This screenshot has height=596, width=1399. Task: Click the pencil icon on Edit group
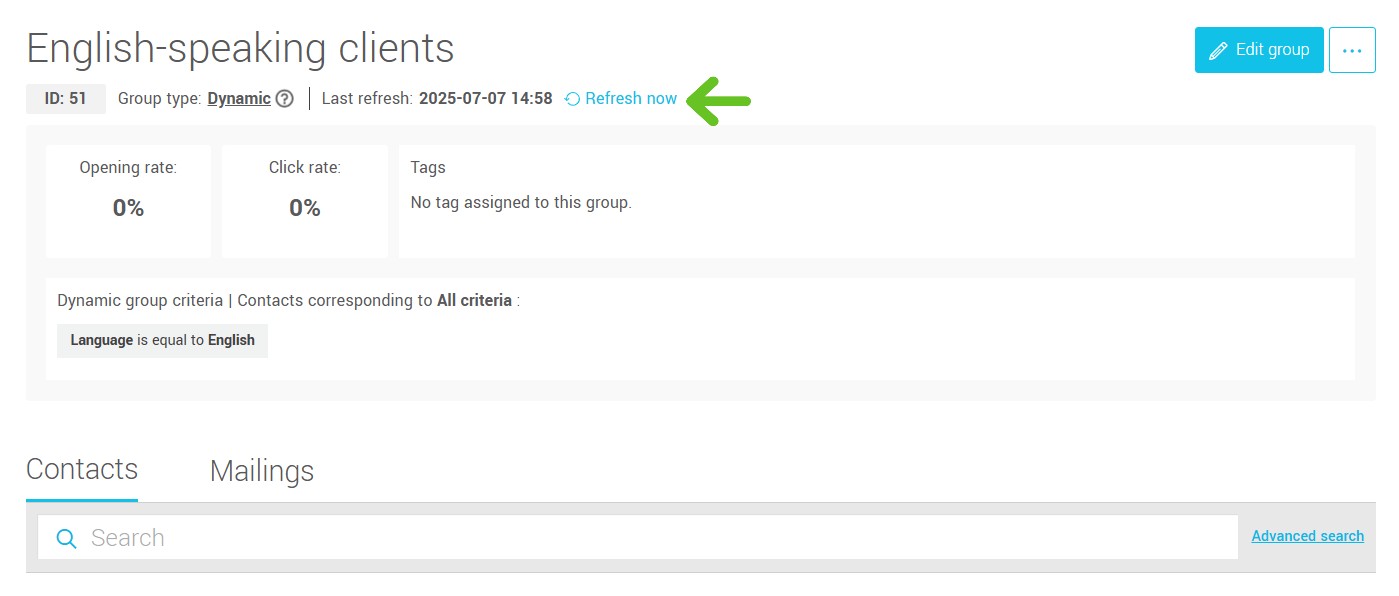pyautogui.click(x=1218, y=50)
